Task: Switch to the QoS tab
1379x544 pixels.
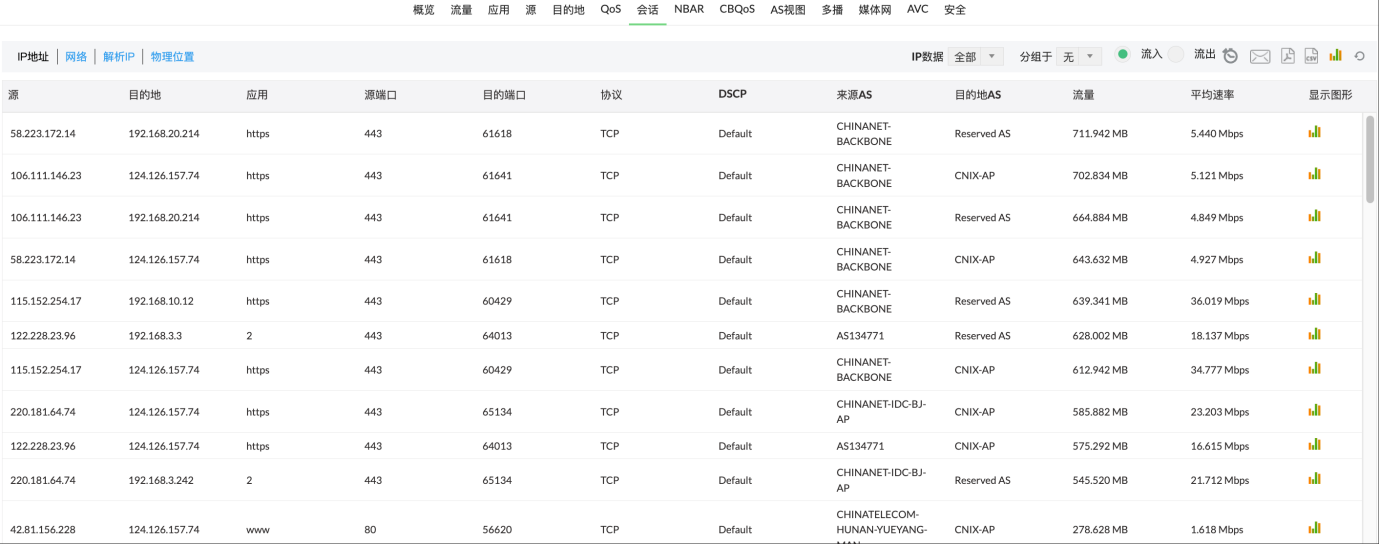Action: pos(611,10)
